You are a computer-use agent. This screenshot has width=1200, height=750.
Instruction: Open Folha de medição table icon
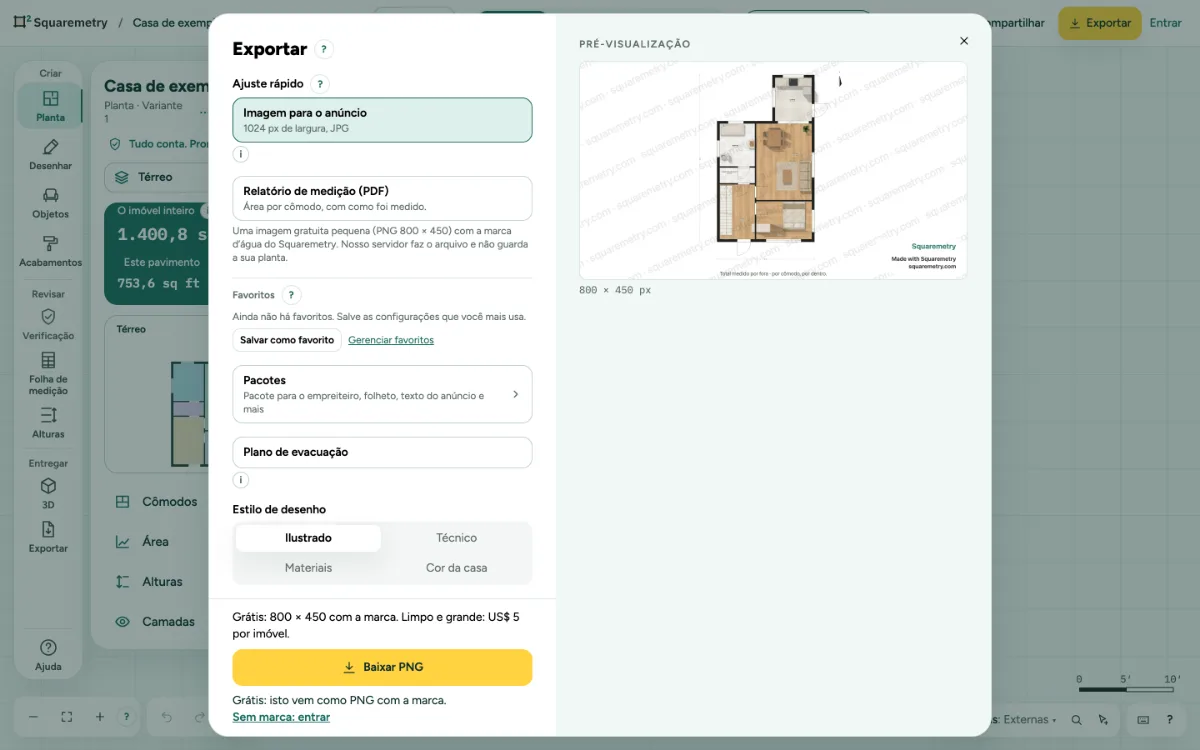click(48, 373)
